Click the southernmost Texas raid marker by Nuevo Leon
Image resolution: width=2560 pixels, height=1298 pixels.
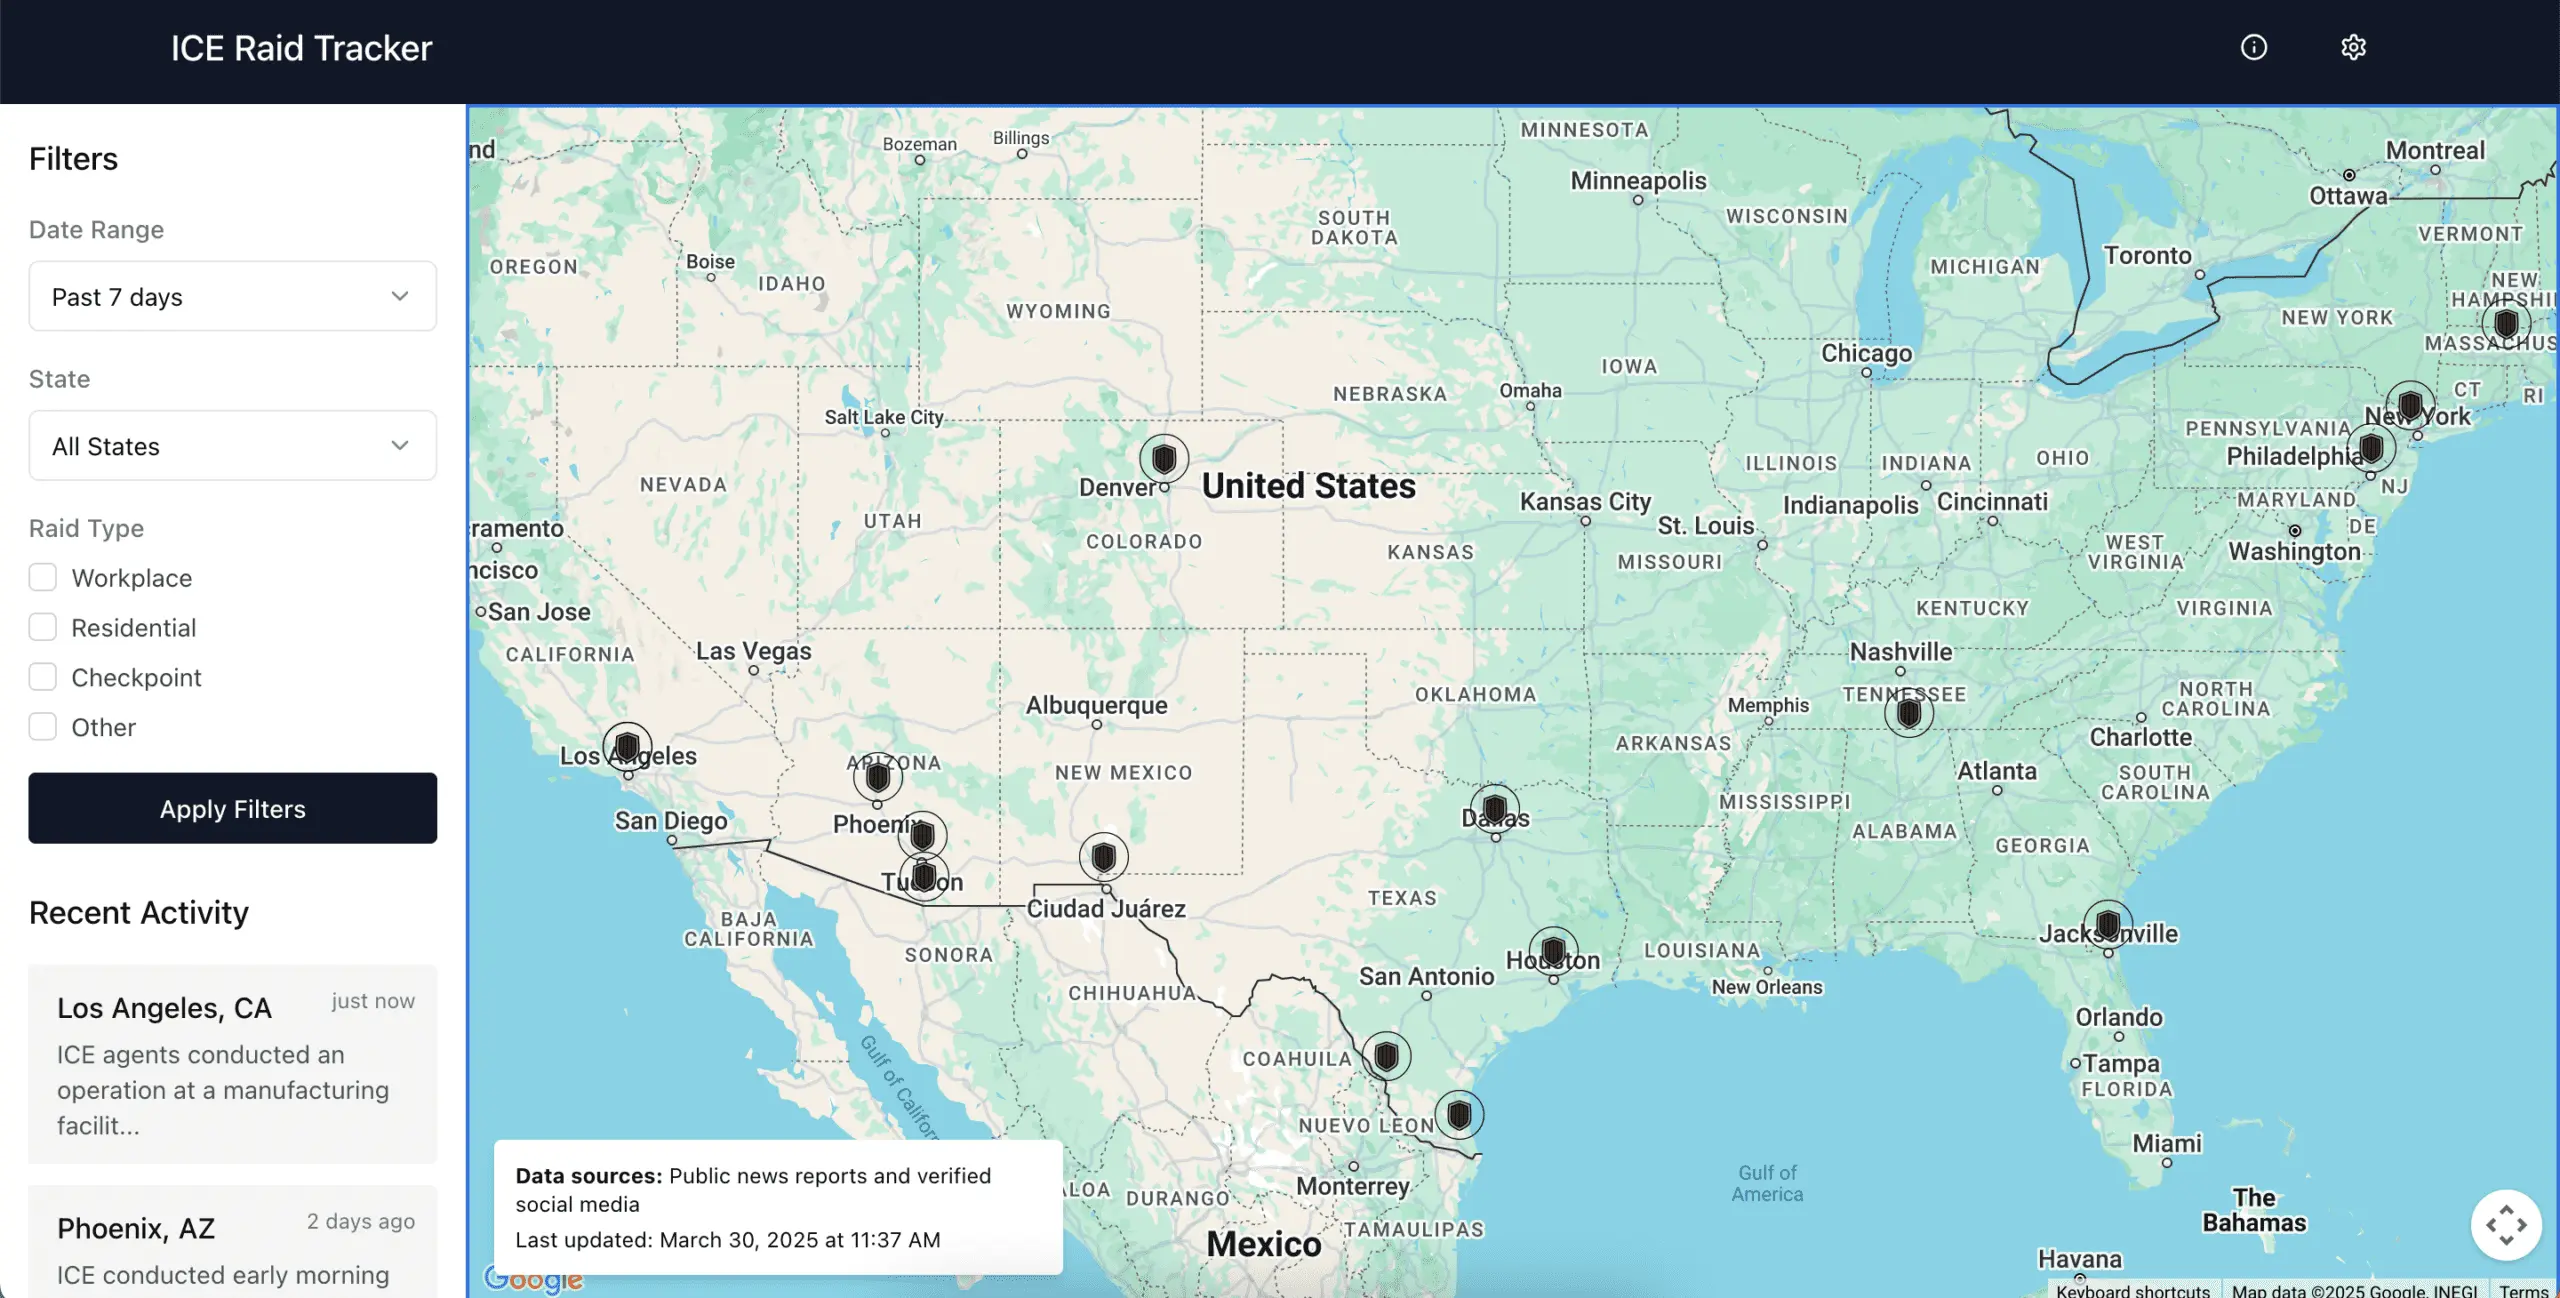coord(1460,1114)
